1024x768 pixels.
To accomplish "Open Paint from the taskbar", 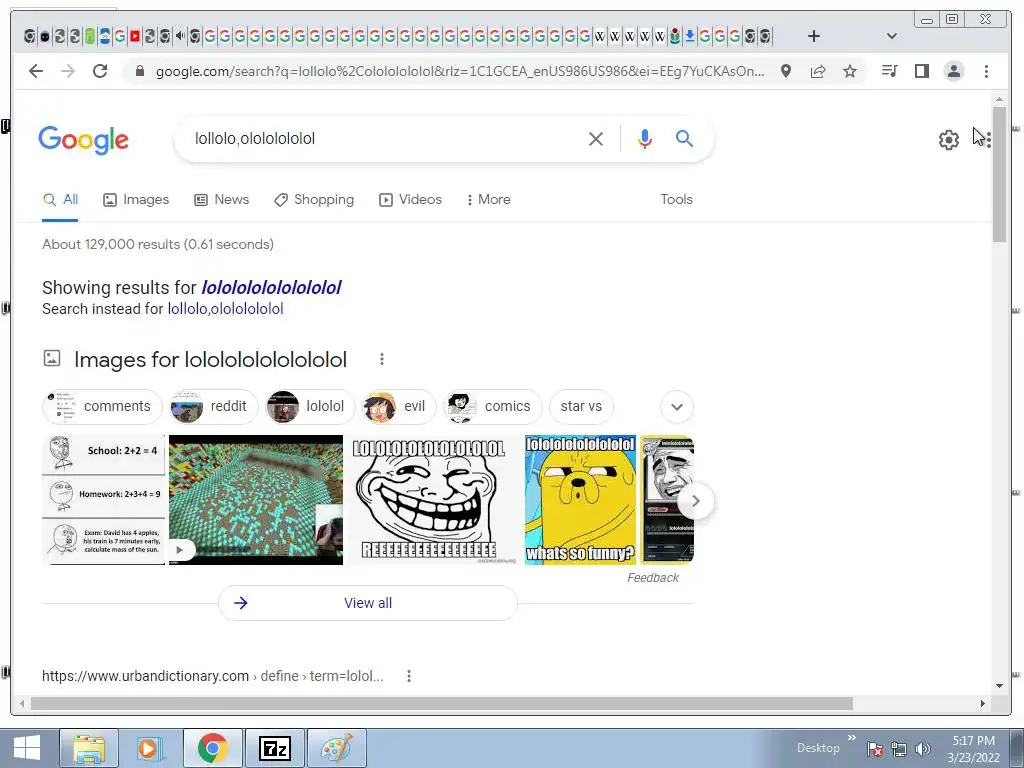I will [x=336, y=748].
